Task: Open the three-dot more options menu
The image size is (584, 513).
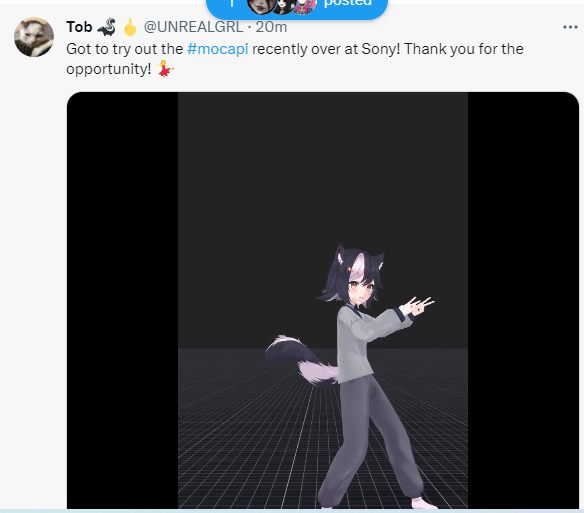Action: click(570, 27)
